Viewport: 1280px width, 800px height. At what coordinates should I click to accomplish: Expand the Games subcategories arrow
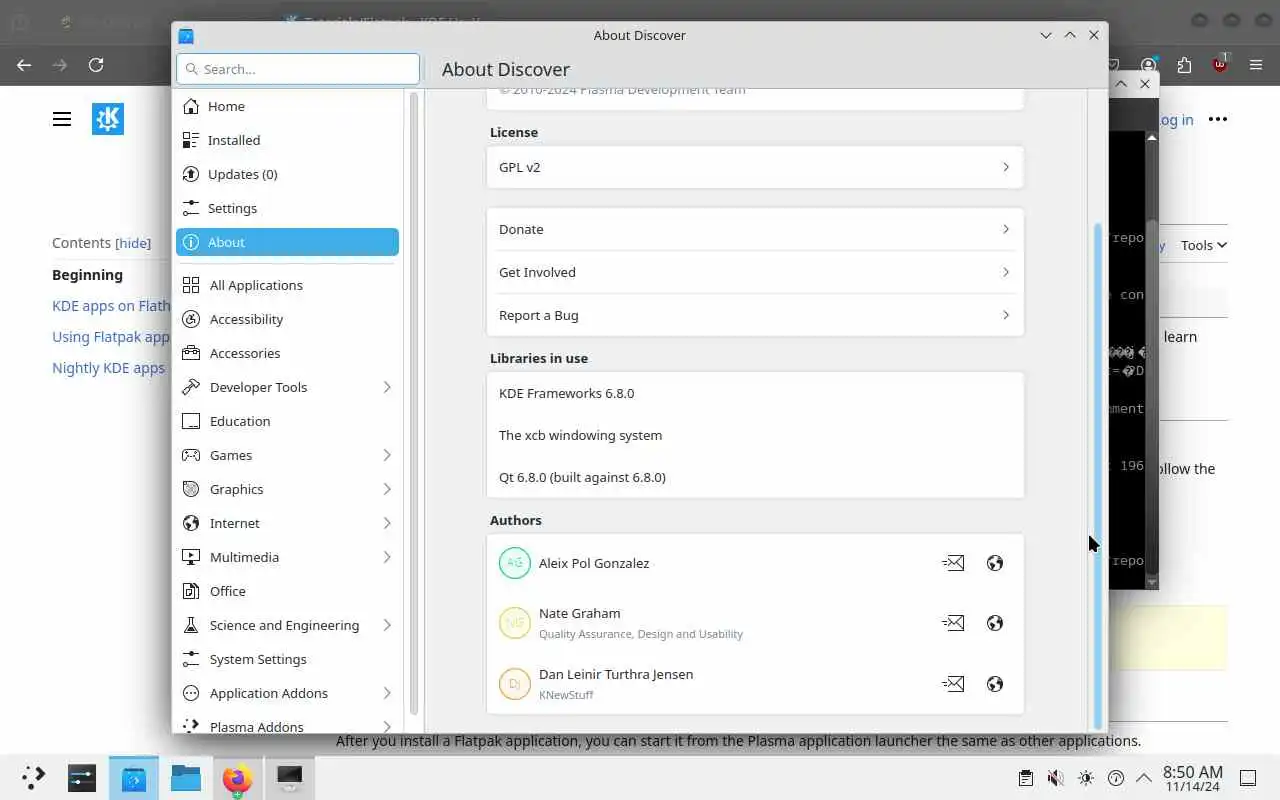tap(387, 455)
